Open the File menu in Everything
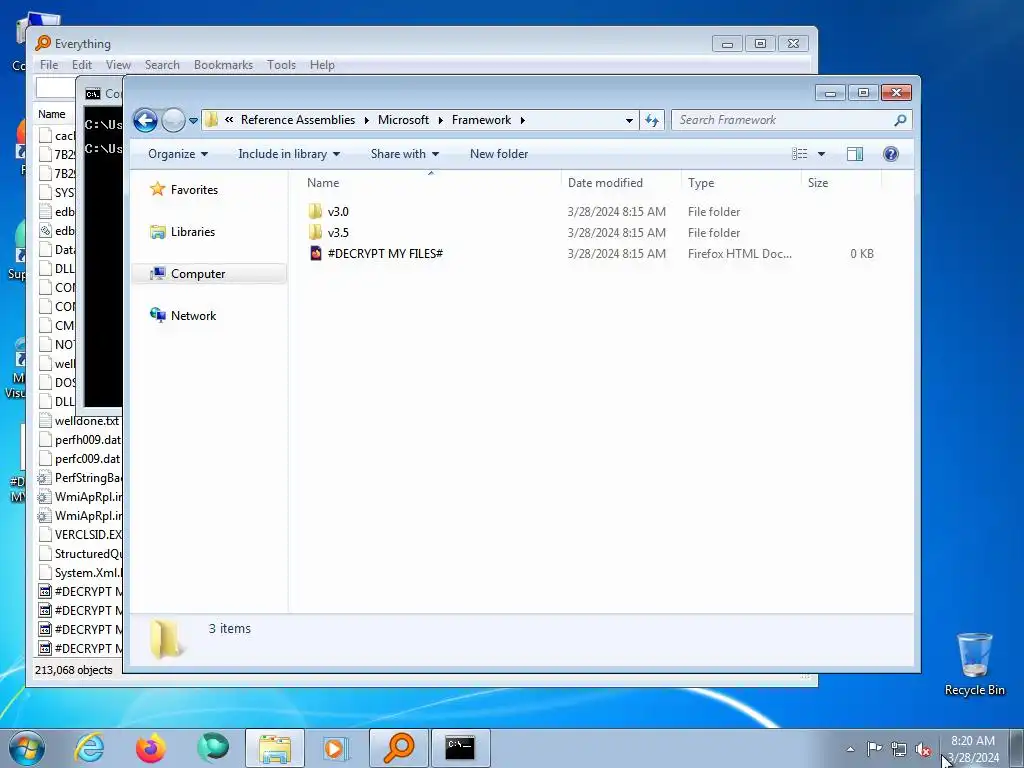The width and height of the screenshot is (1024, 768). pyautogui.click(x=49, y=65)
